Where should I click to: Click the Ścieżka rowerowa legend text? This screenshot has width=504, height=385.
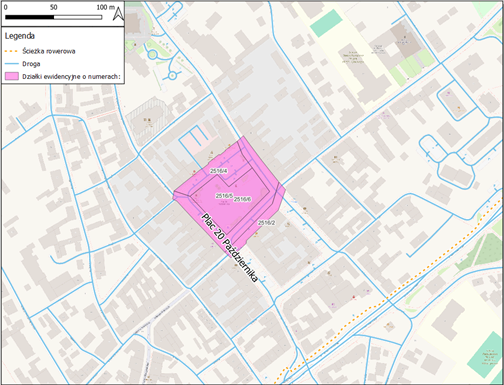coord(49,51)
